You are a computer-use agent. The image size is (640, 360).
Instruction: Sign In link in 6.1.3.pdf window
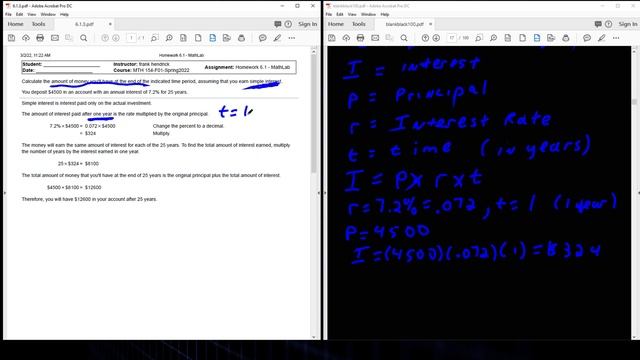coord(307,24)
